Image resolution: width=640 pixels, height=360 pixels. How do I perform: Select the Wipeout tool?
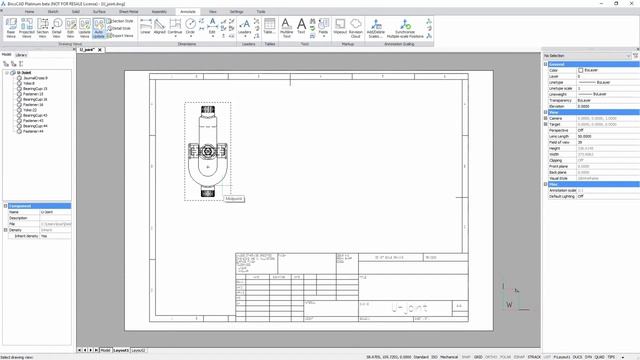point(340,26)
